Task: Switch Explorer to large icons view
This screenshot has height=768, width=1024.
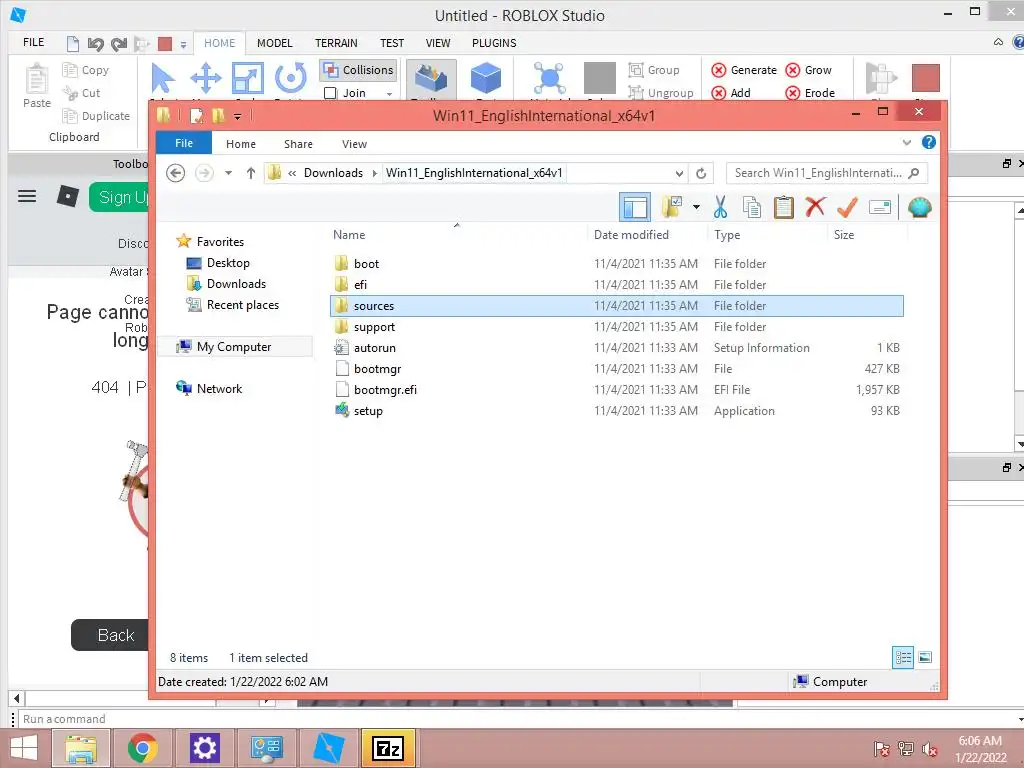Action: (925, 658)
